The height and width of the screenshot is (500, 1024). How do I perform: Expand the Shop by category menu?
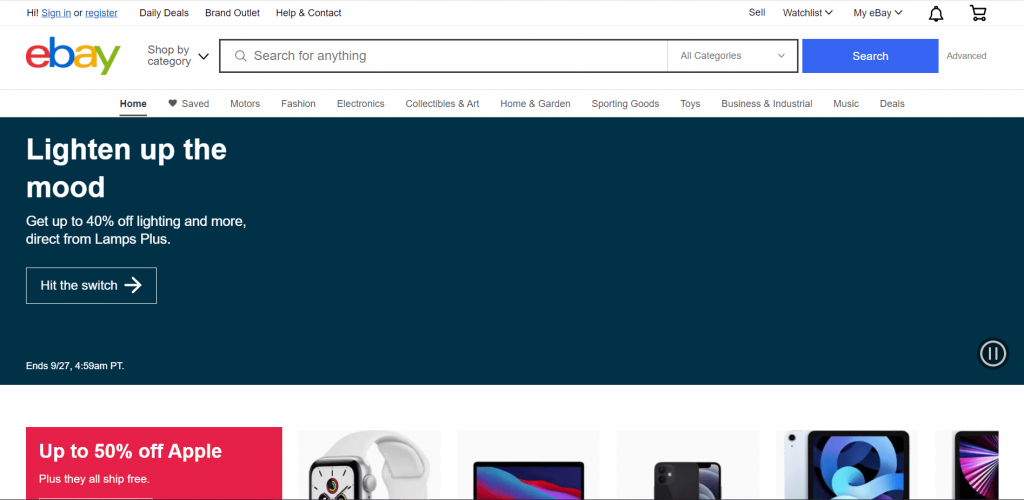click(178, 56)
